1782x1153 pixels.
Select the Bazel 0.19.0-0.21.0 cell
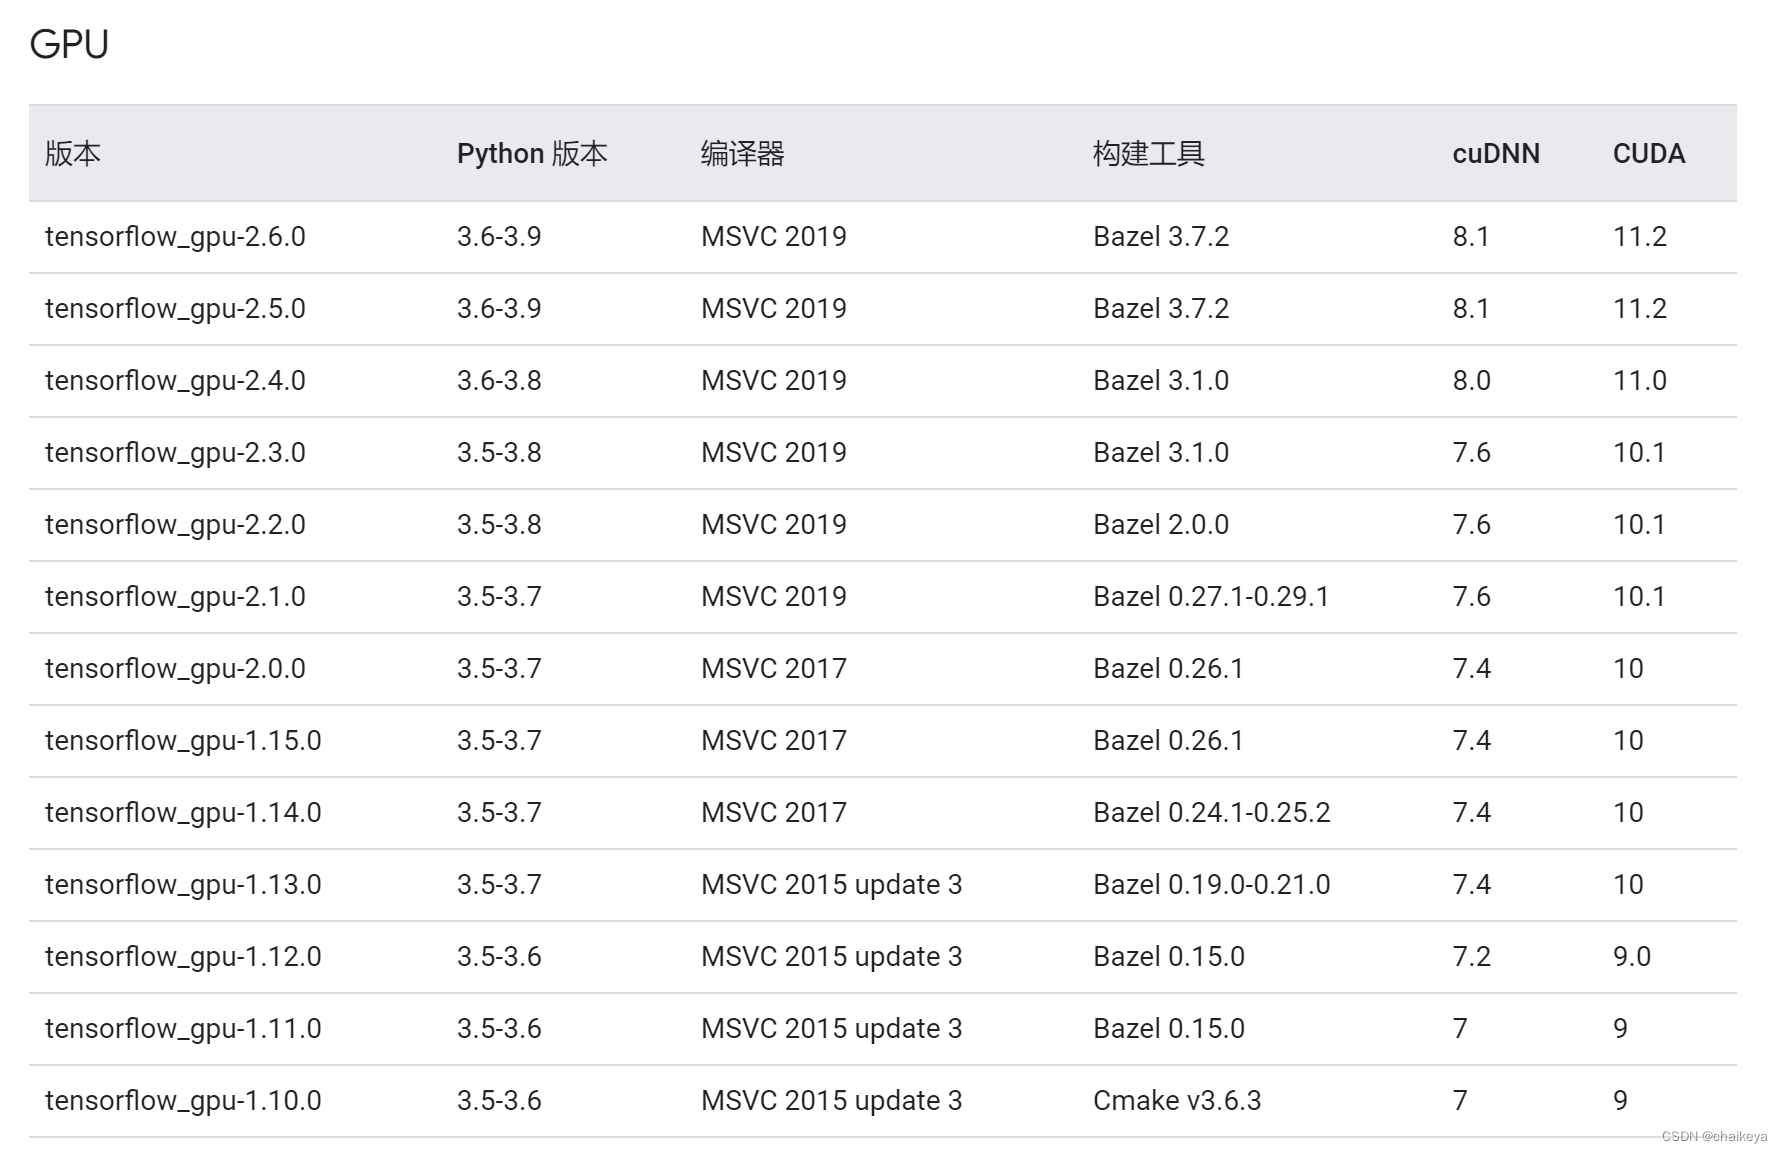pyautogui.click(x=1209, y=884)
